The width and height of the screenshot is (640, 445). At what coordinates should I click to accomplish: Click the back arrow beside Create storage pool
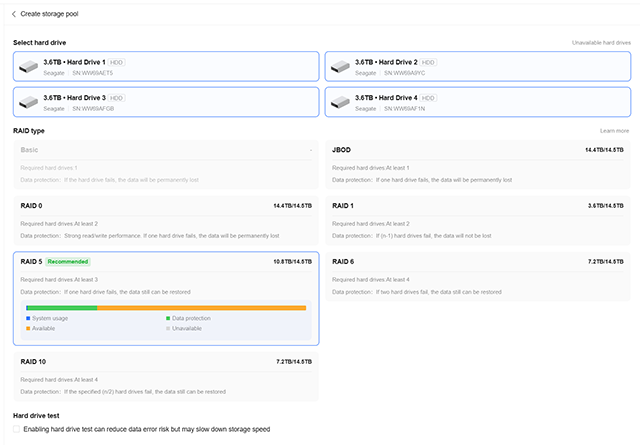[x=14, y=14]
